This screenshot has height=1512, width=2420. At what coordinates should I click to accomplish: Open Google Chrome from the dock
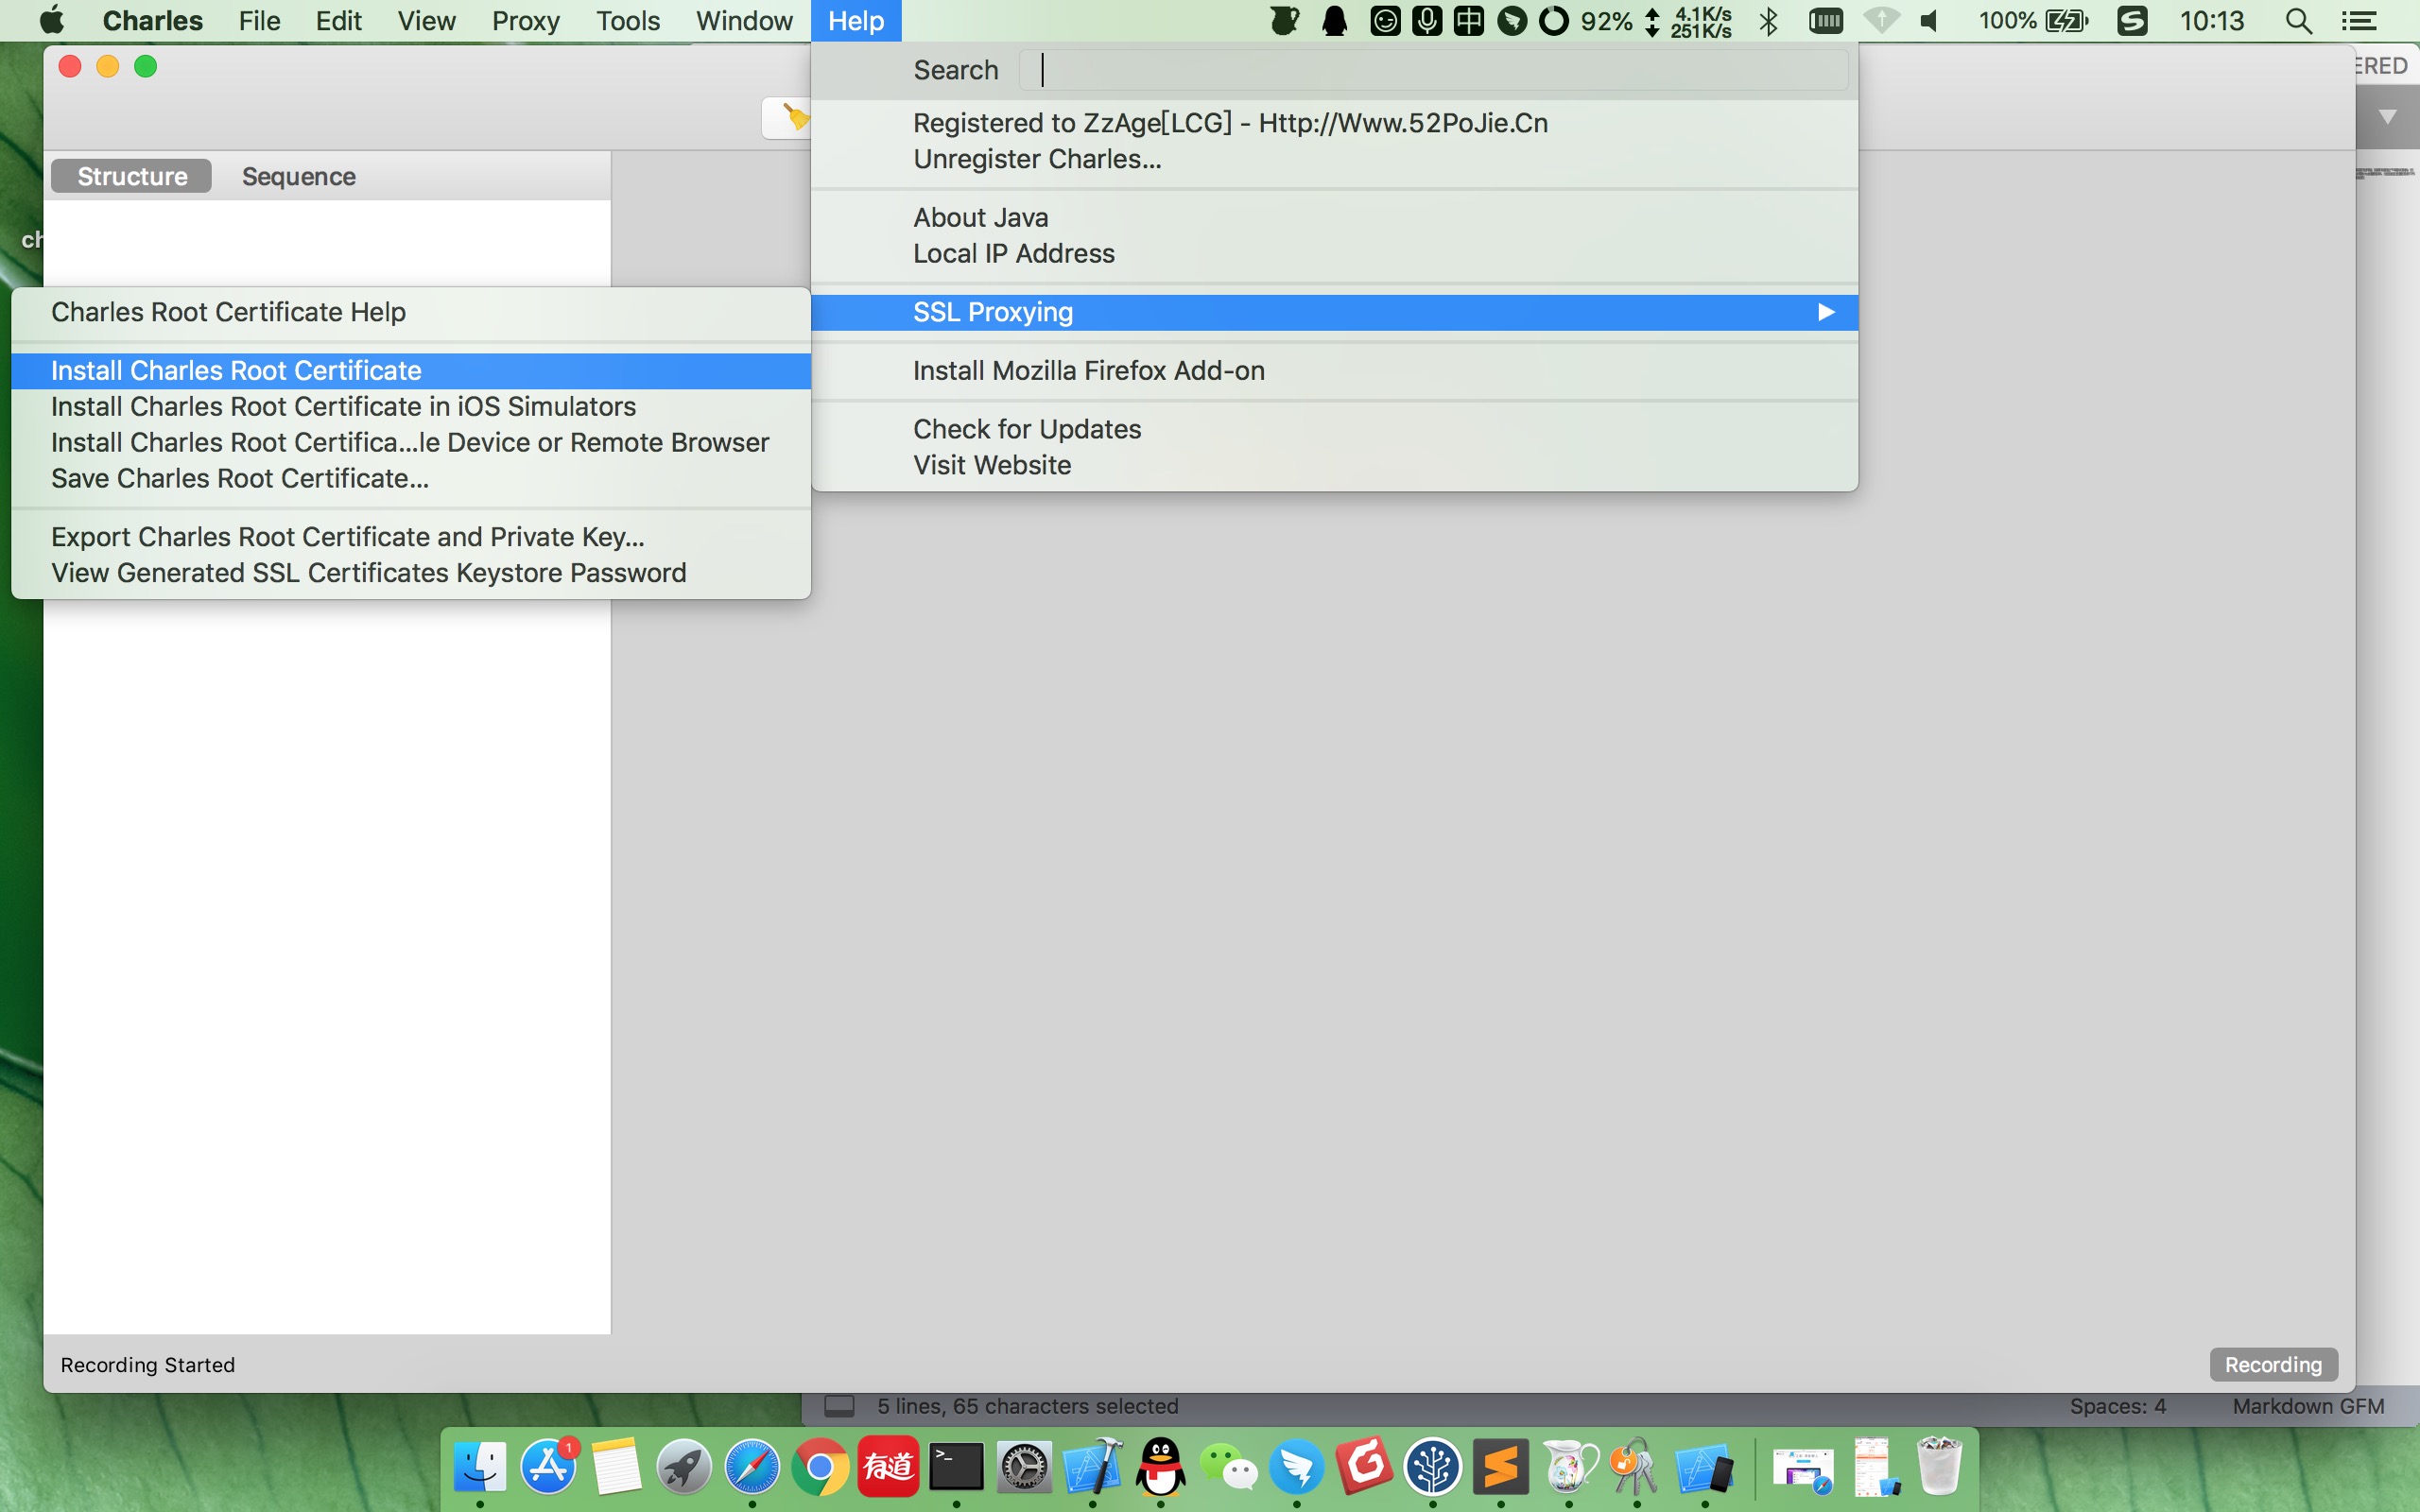click(820, 1467)
